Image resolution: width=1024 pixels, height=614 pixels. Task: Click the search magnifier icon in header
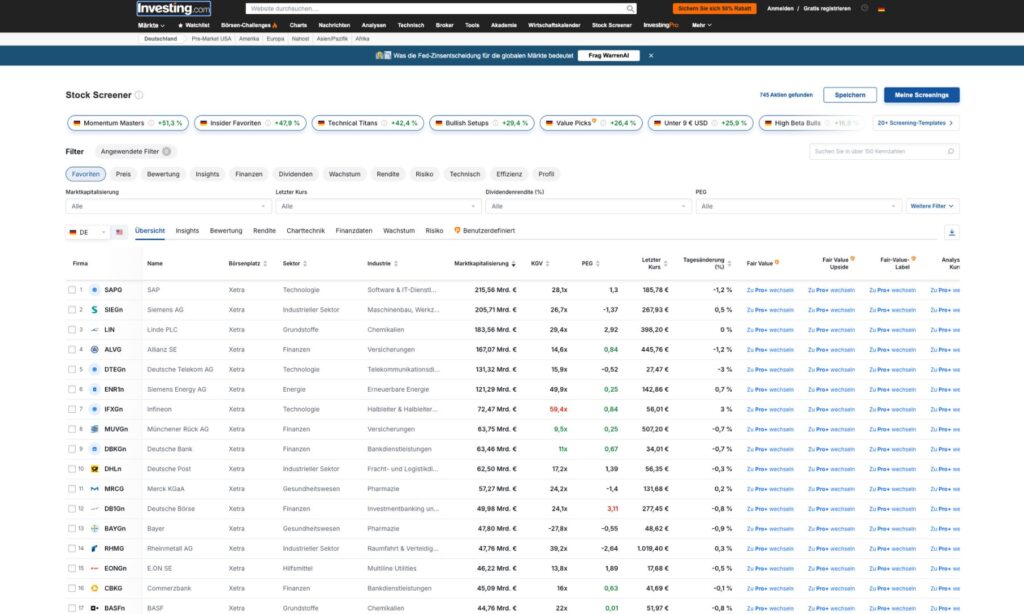[630, 8]
